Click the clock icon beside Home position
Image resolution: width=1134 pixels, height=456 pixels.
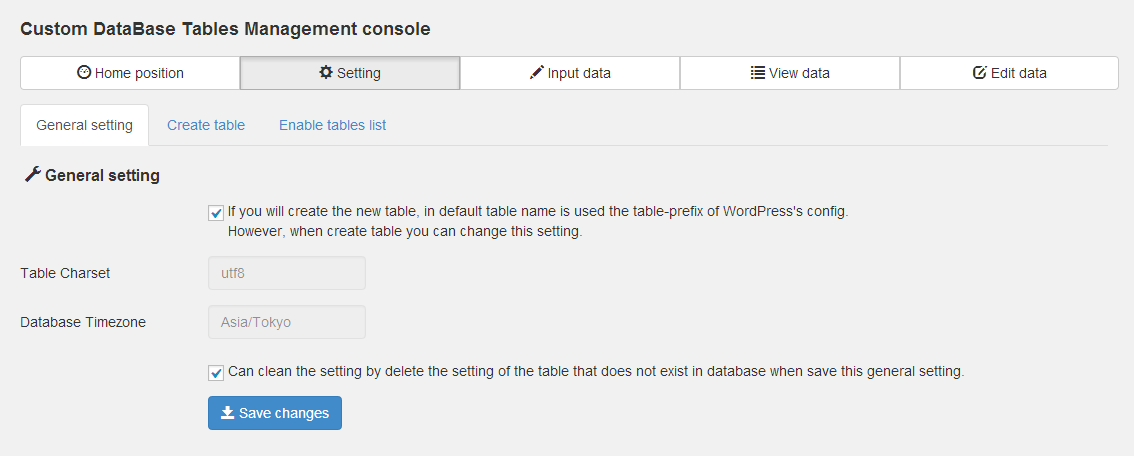(x=84, y=73)
